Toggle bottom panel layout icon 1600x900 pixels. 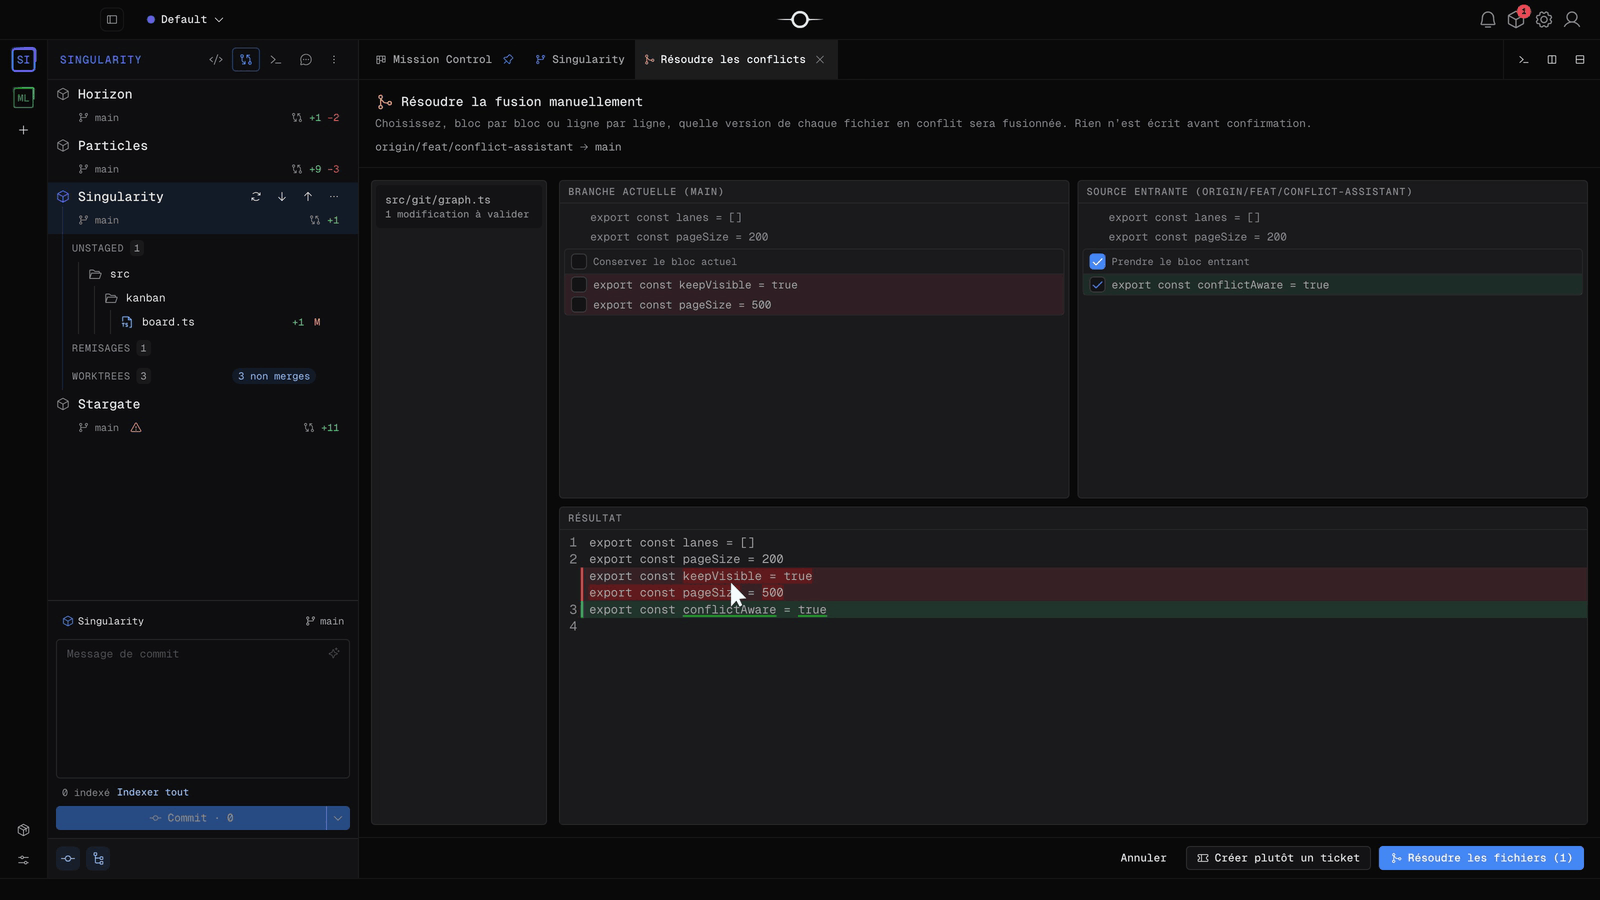pyautogui.click(x=1580, y=60)
